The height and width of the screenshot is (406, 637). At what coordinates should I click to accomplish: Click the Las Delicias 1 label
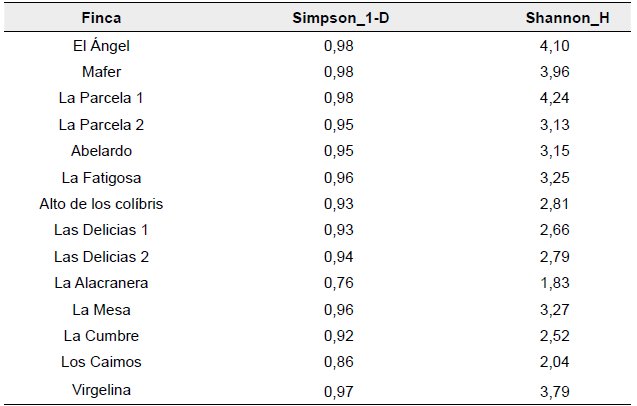(x=101, y=230)
